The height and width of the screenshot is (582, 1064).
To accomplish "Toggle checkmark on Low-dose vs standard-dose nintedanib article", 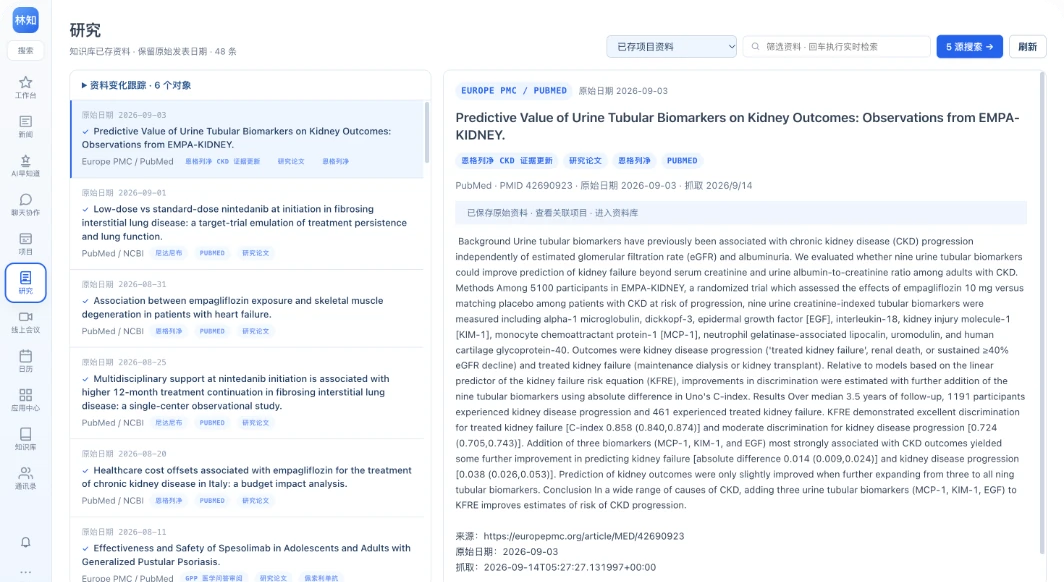I will [x=86, y=210].
